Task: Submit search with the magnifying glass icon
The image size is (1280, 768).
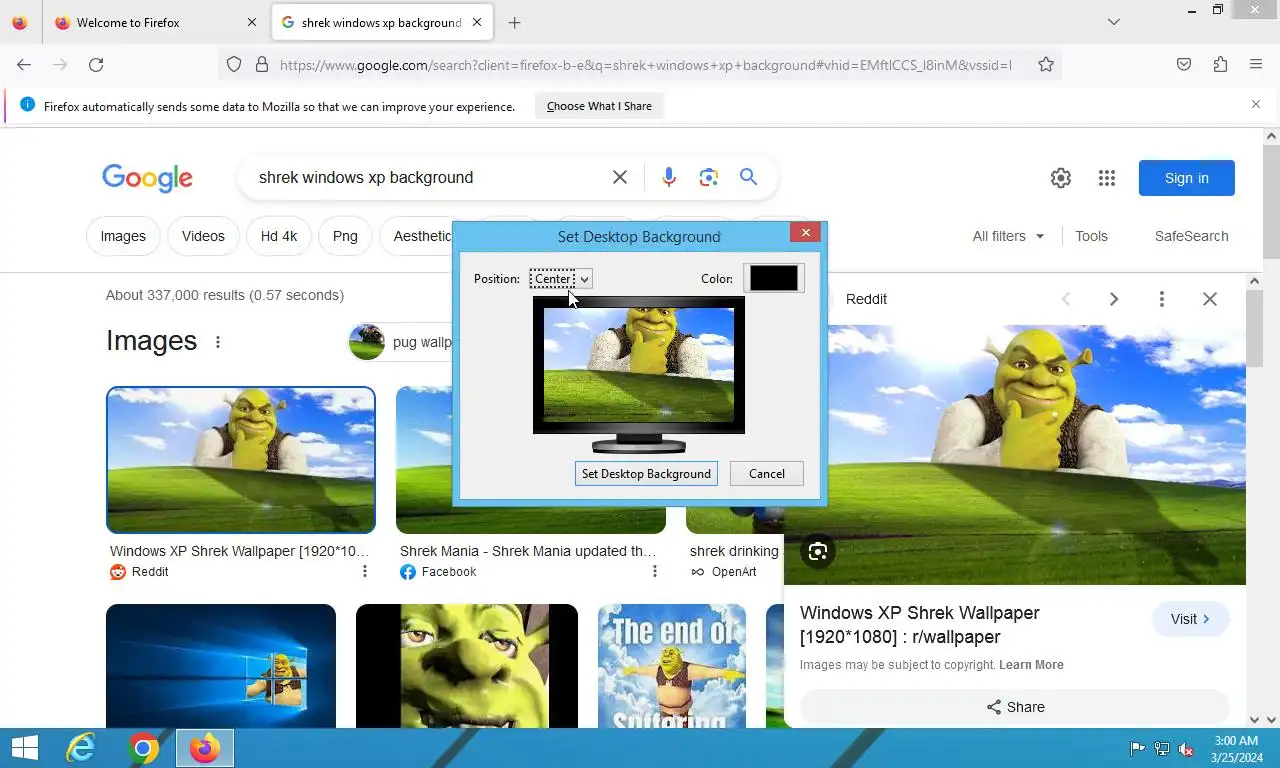Action: [x=748, y=177]
